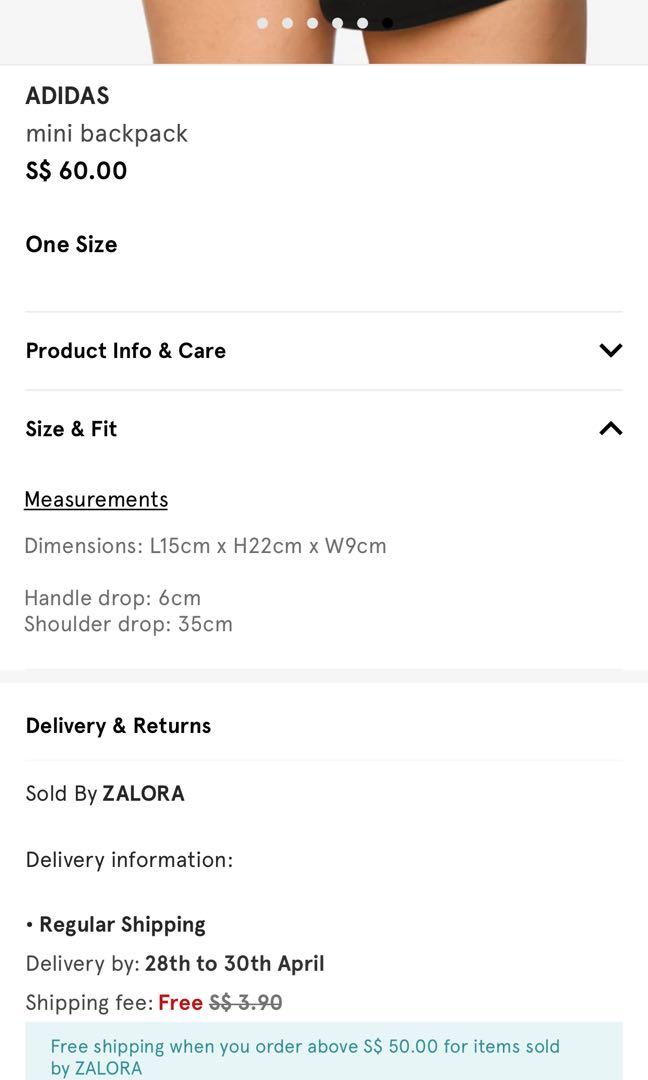
Task: Jump to the third carousel dot
Action: (x=312, y=23)
